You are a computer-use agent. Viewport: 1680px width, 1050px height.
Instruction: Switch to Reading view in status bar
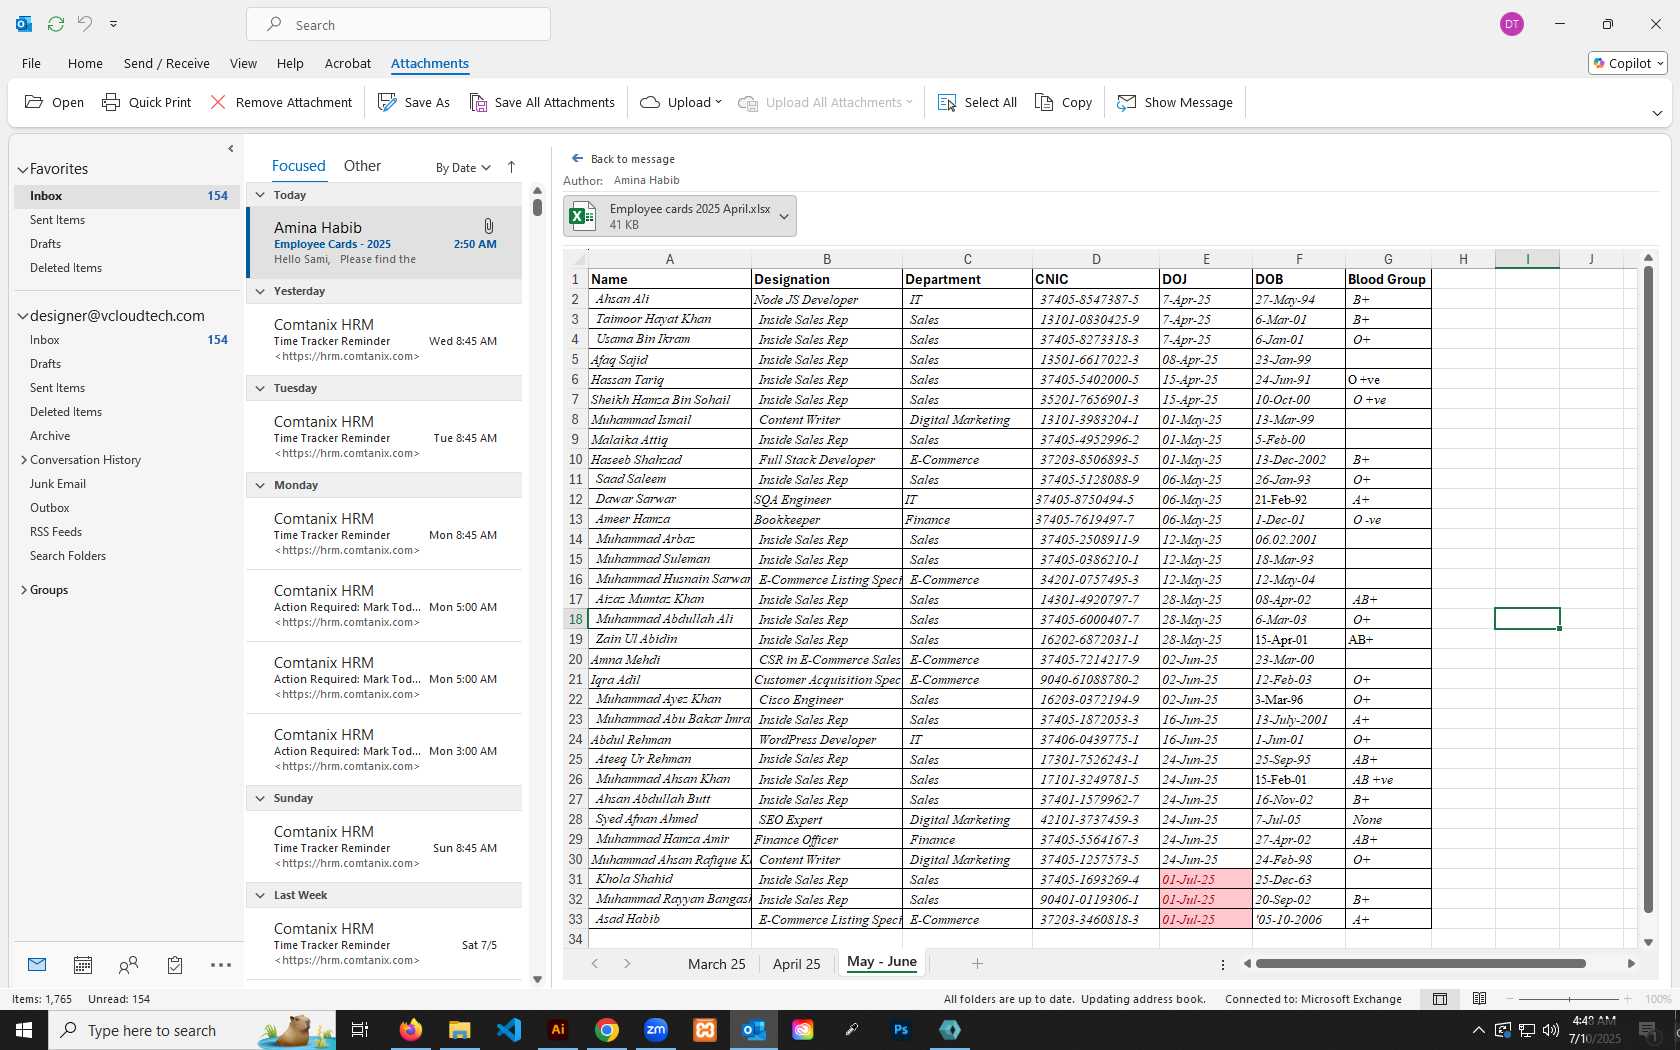tap(1480, 998)
